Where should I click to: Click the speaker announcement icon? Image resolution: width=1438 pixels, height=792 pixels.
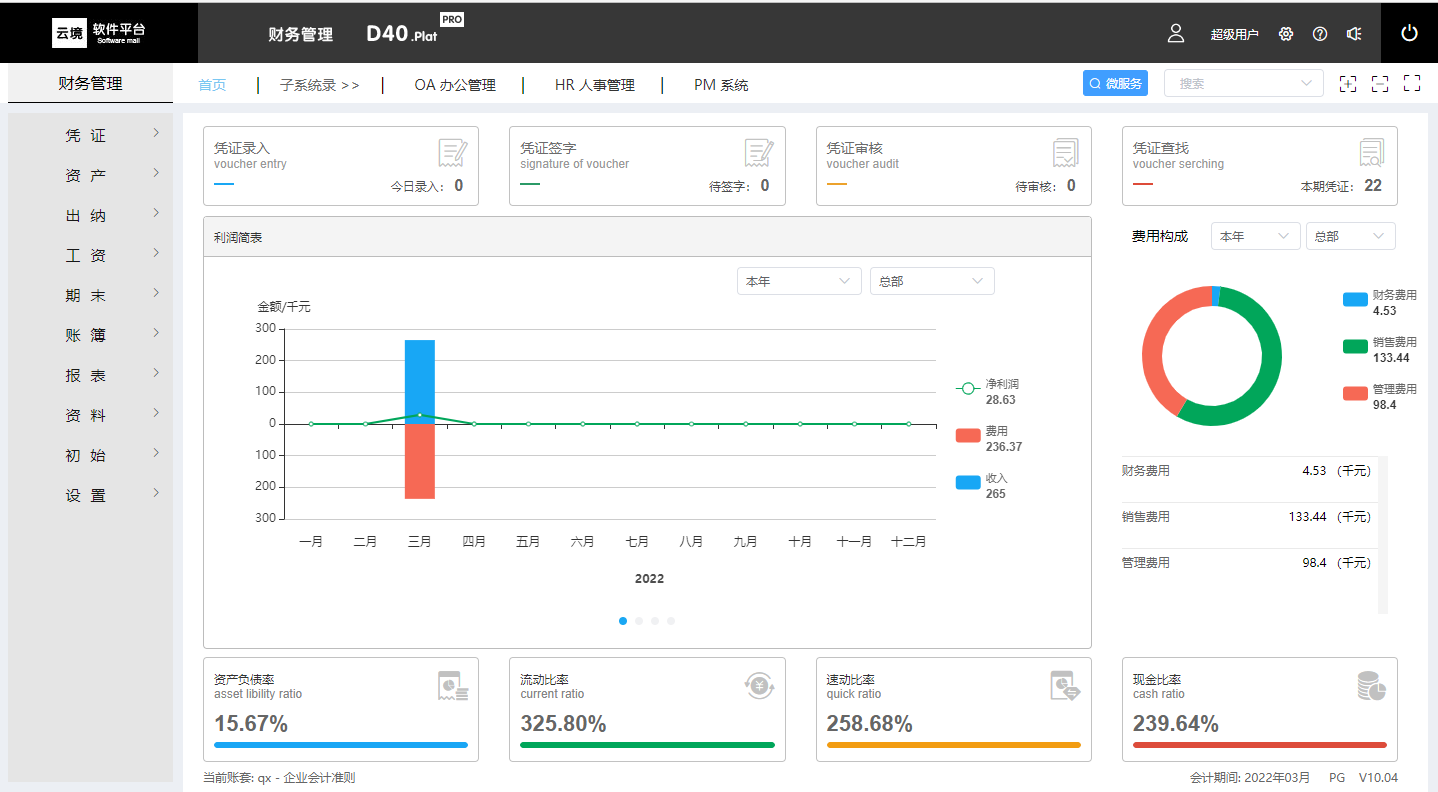pos(1354,34)
